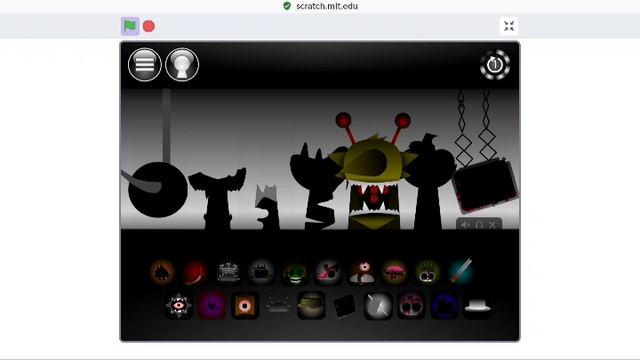The height and width of the screenshot is (360, 640).
Task: Select the grey robot-face sound icon
Action: coord(261,272)
